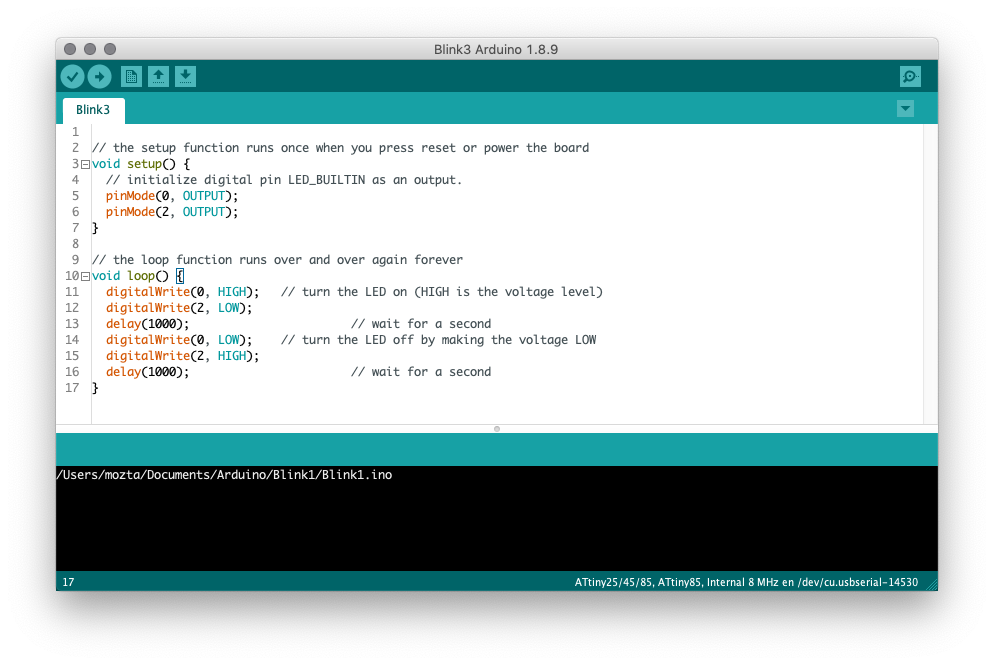
Task: Click the 'wait for a second' comment on line 13
Action: tap(421, 324)
